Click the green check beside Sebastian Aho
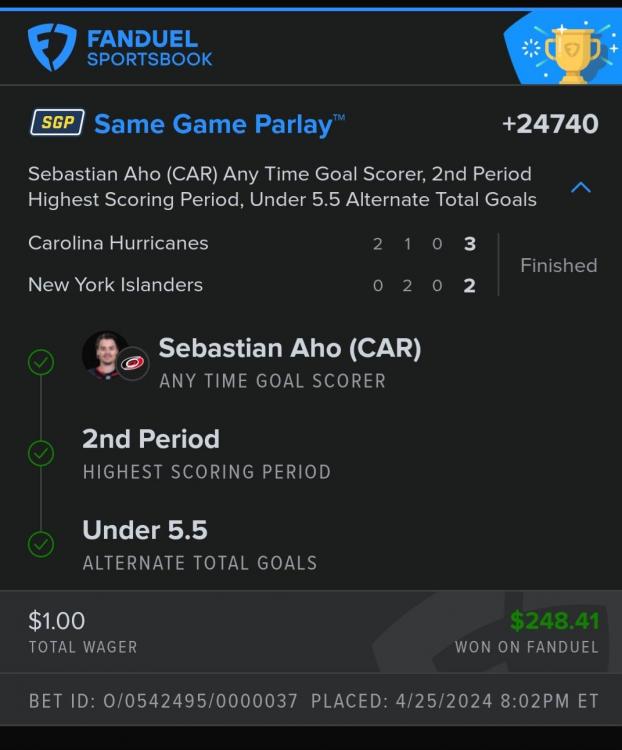This screenshot has height=750, width=622. (x=41, y=362)
